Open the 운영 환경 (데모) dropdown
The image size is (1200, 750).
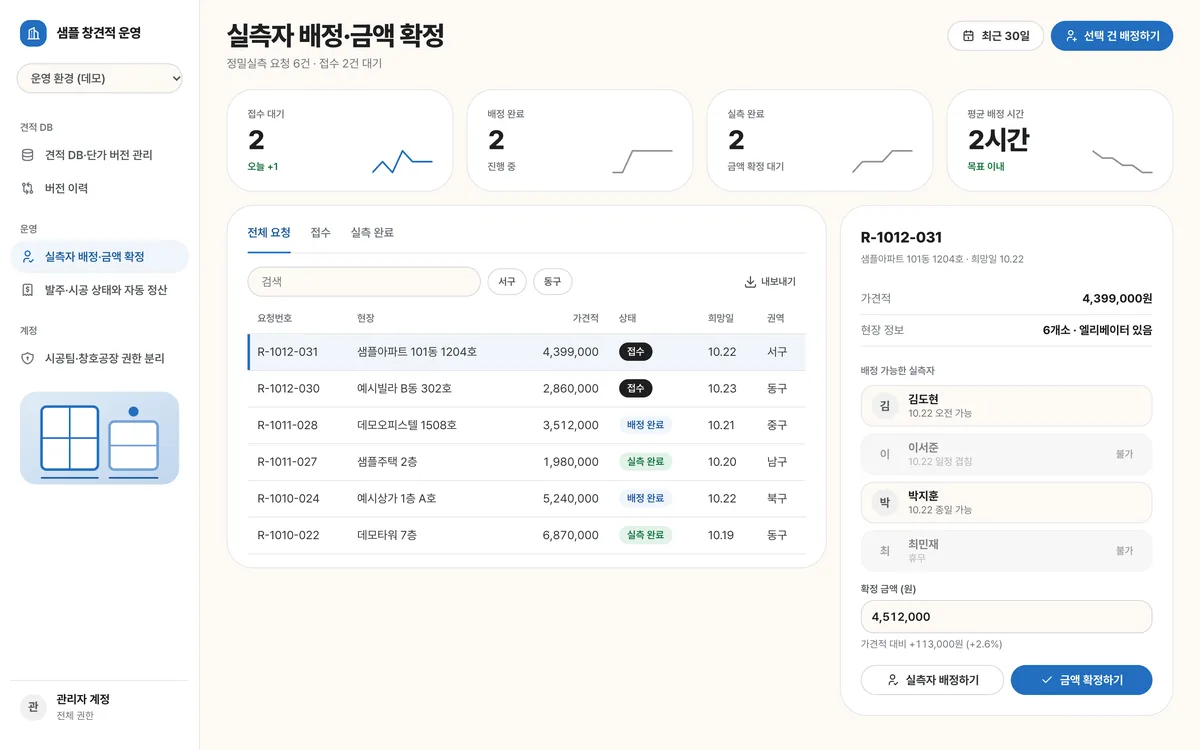pos(100,78)
